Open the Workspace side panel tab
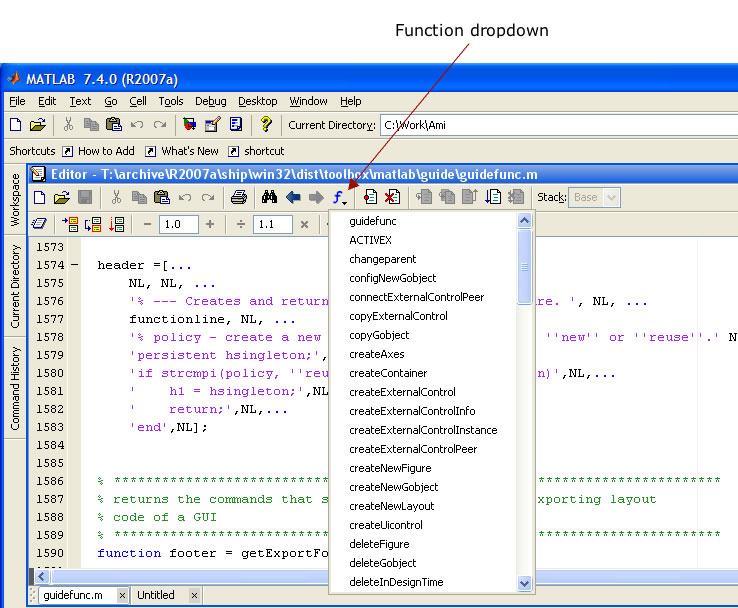 click(15, 199)
